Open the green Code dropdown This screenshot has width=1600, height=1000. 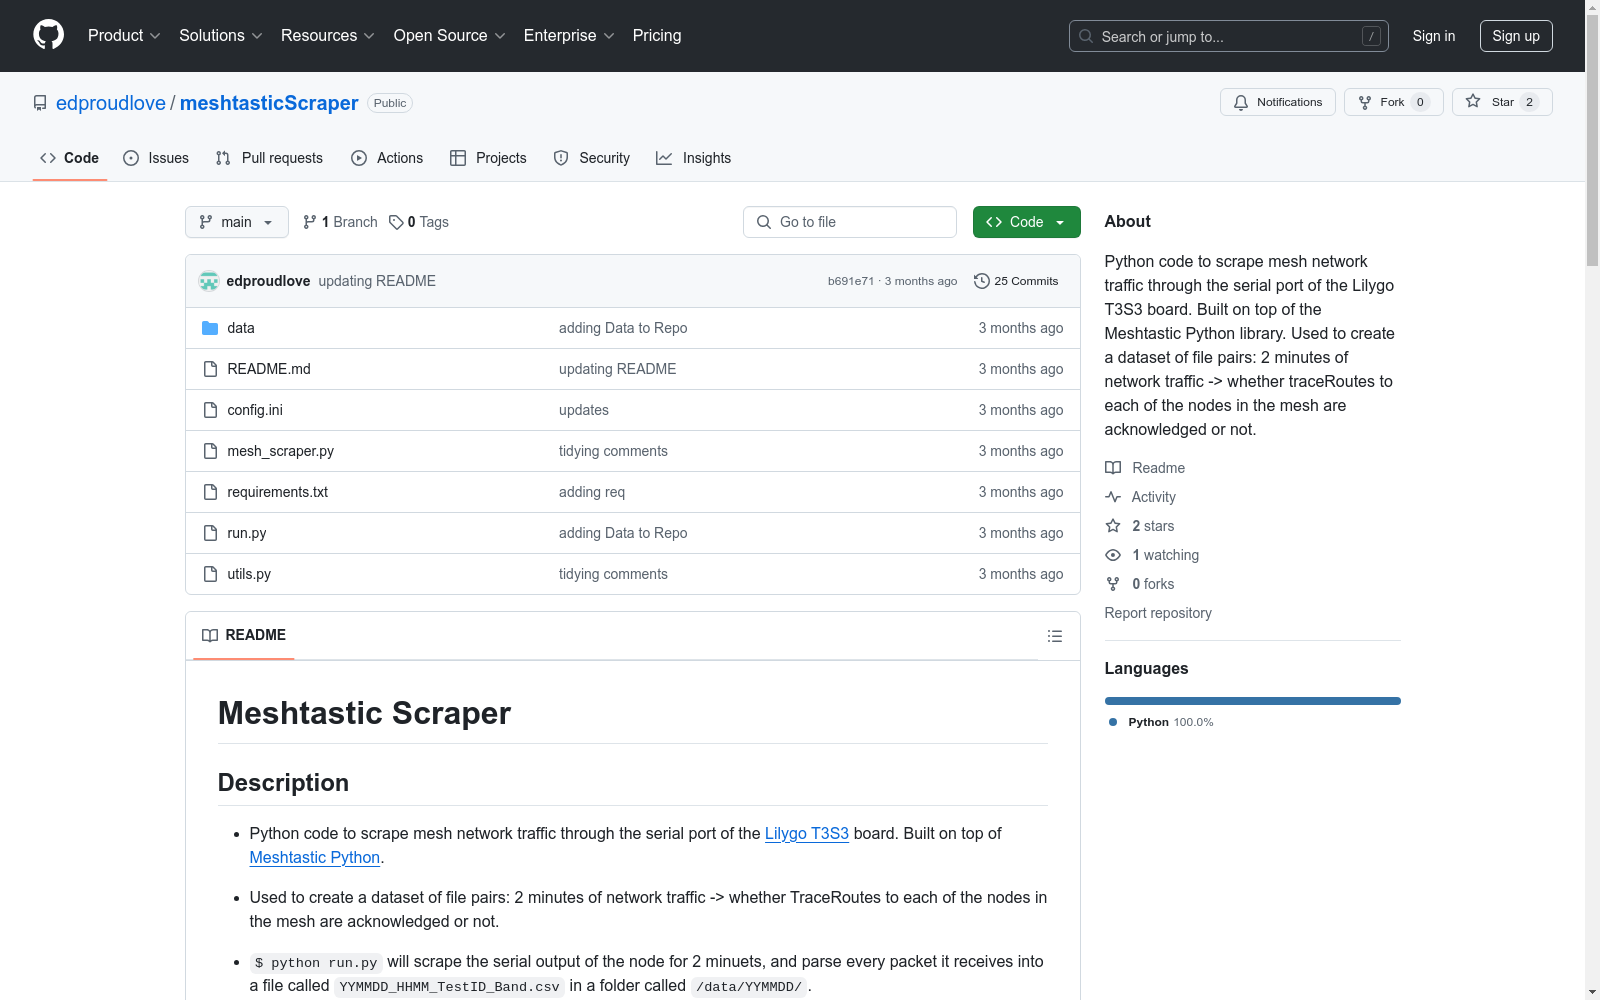1027,222
